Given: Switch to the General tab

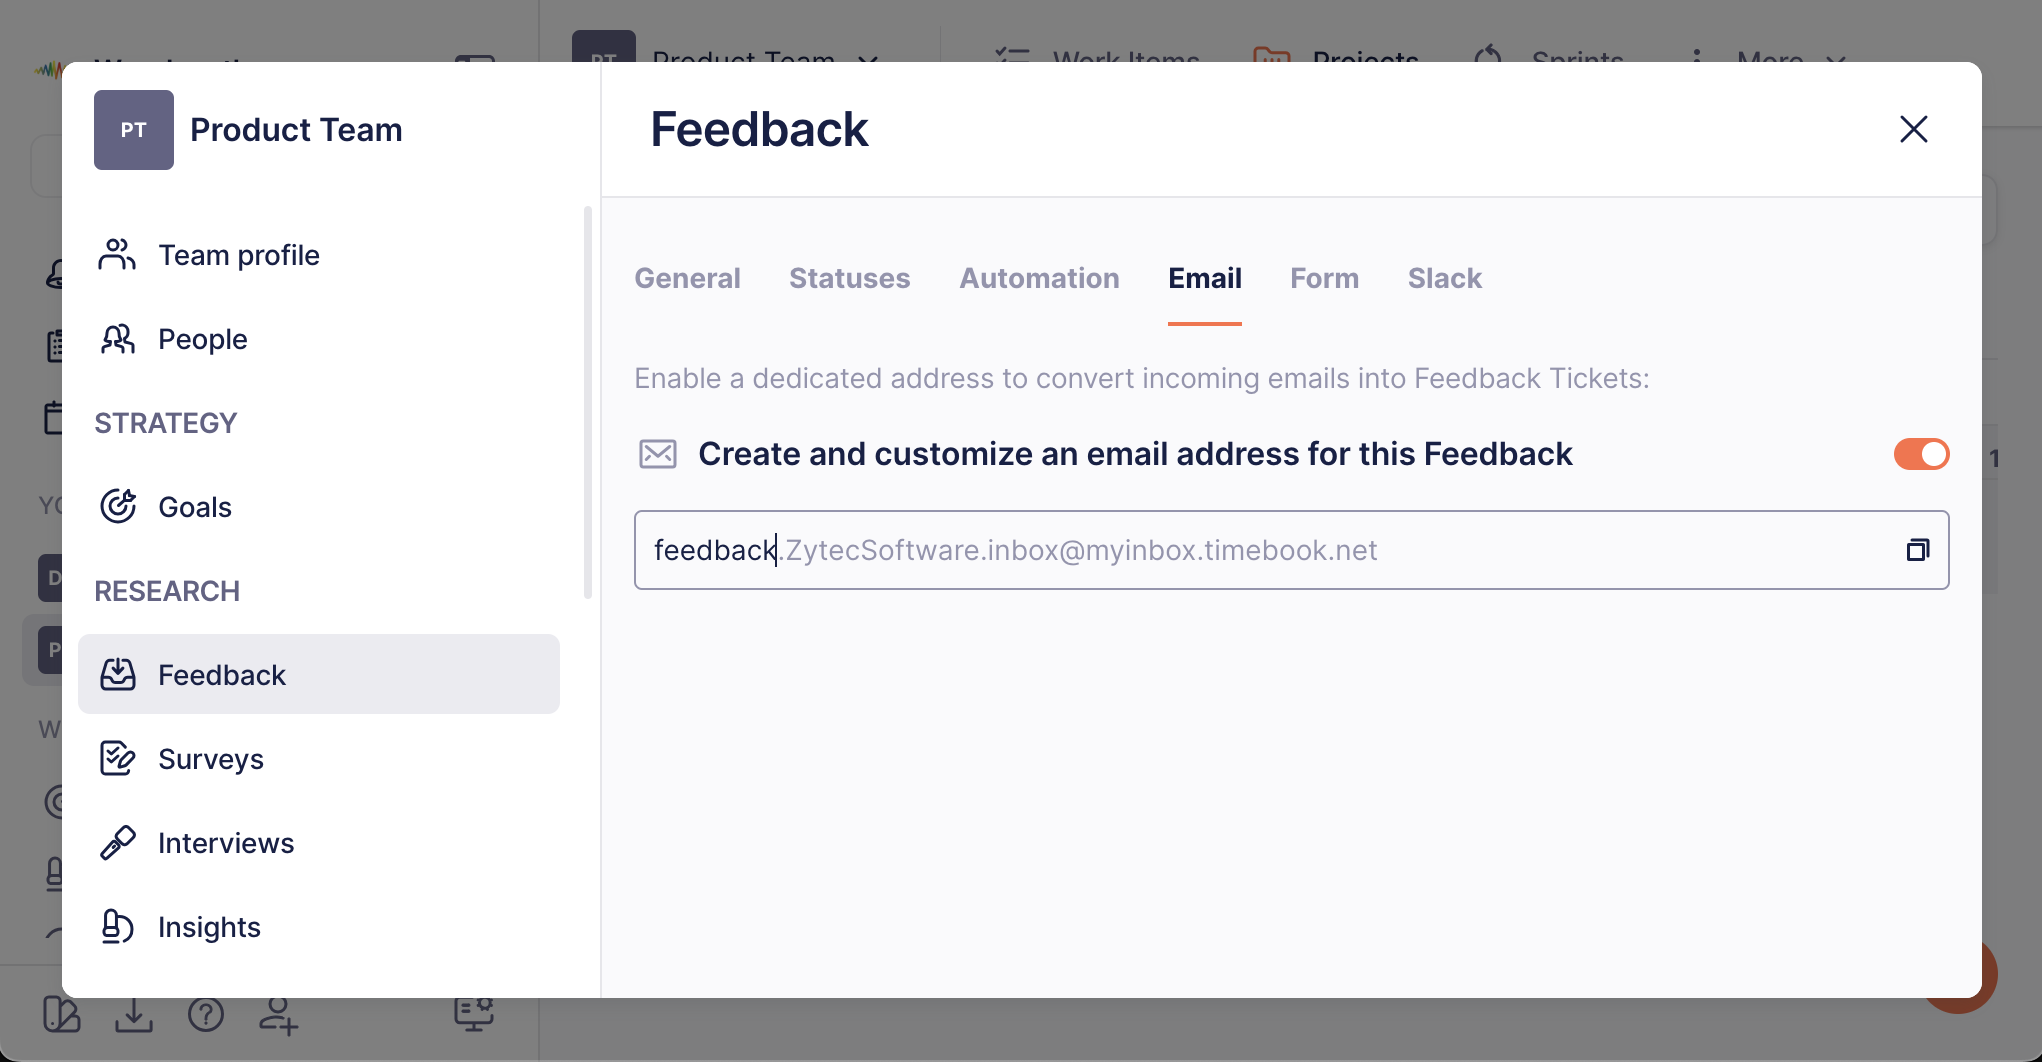Looking at the screenshot, I should click(x=687, y=278).
